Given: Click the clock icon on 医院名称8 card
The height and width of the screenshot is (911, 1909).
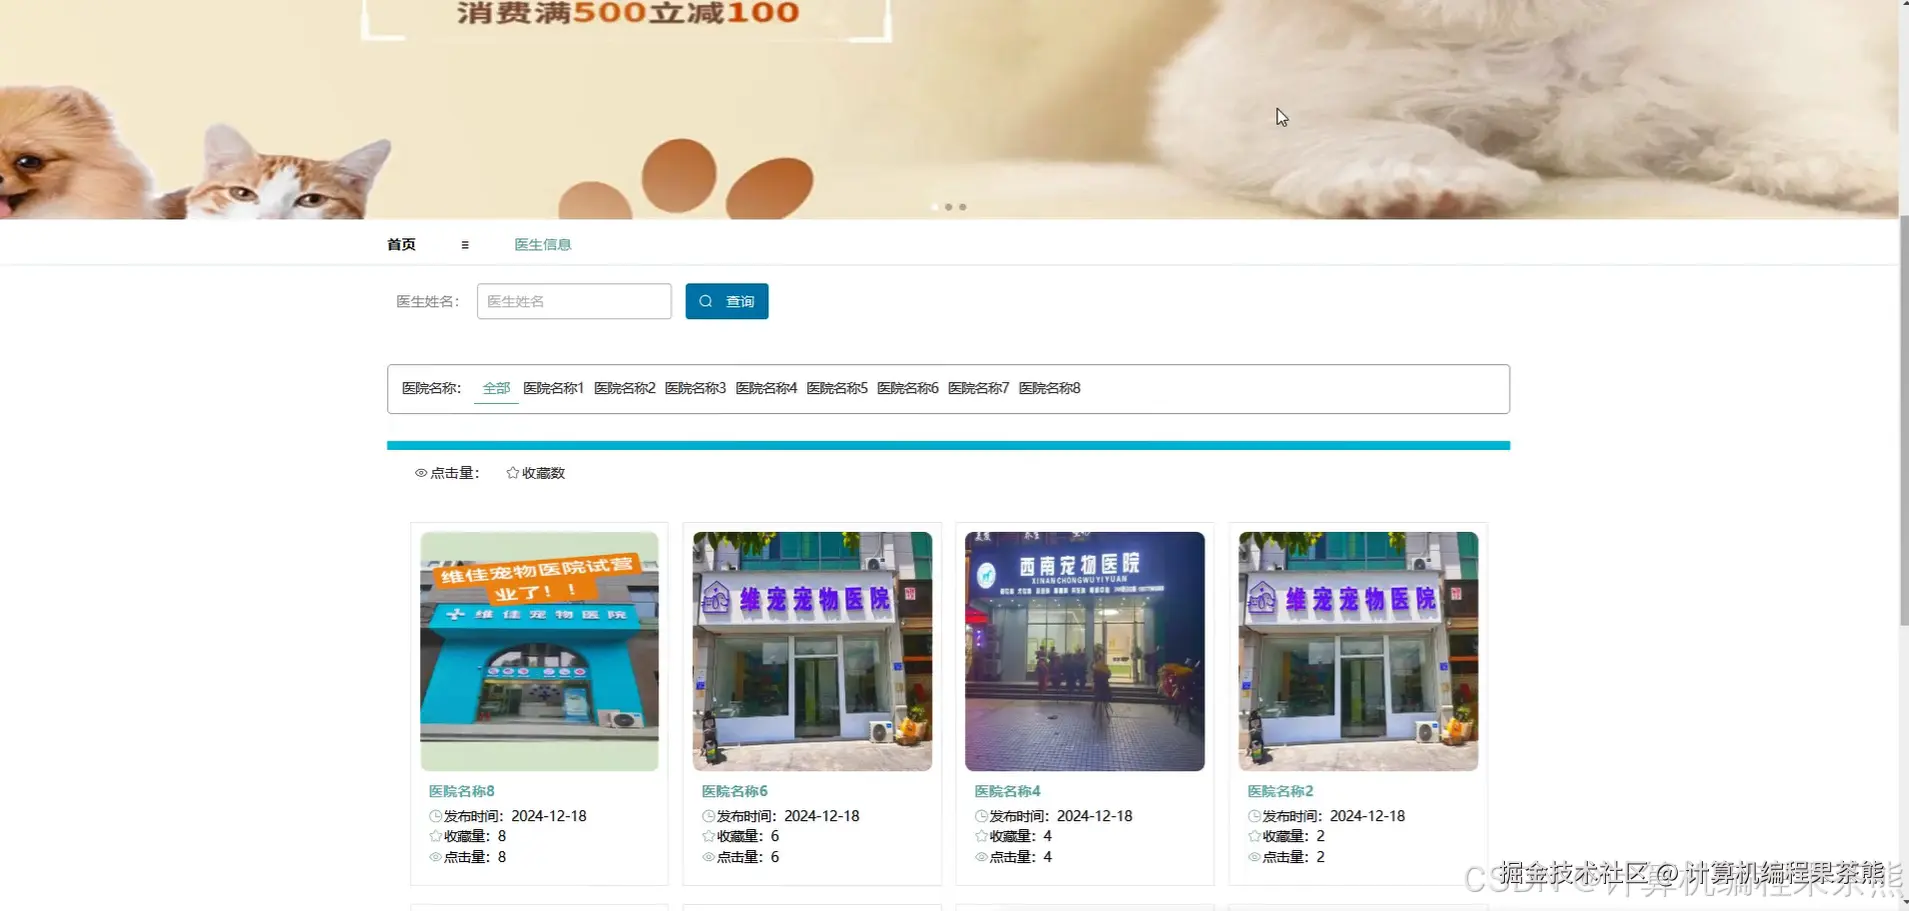Looking at the screenshot, I should (x=437, y=815).
